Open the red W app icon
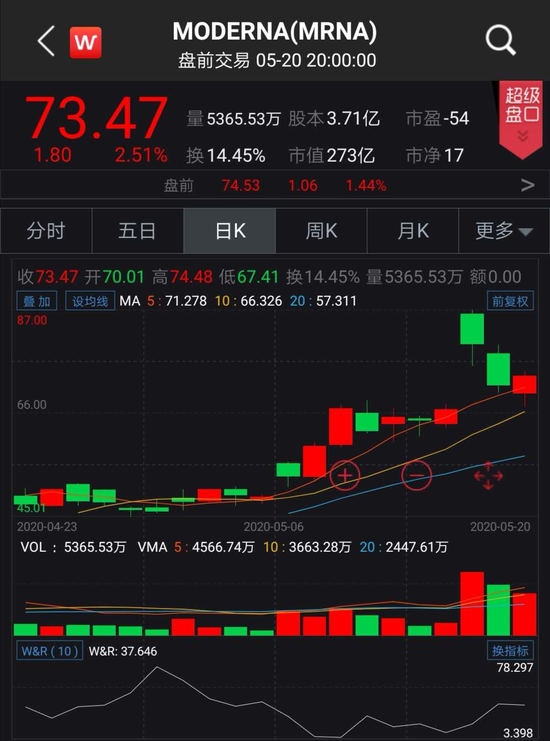 pyautogui.click(x=86, y=43)
